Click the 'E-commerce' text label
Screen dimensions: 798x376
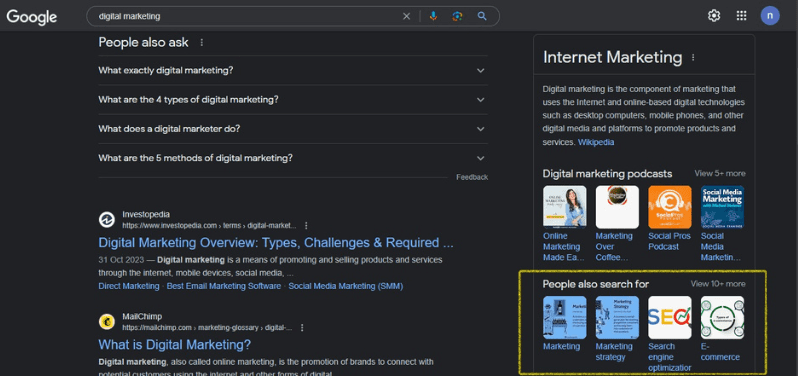pos(720,352)
